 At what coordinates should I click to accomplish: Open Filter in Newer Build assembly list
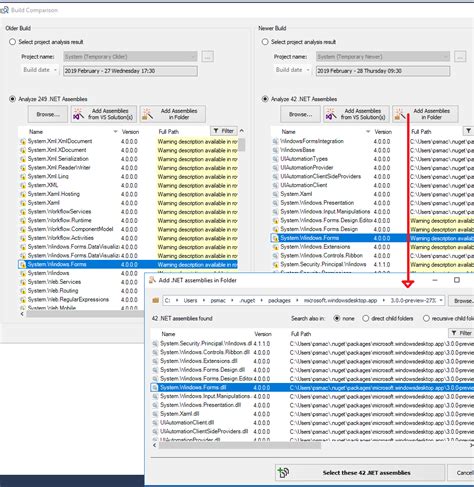pos(468,131)
